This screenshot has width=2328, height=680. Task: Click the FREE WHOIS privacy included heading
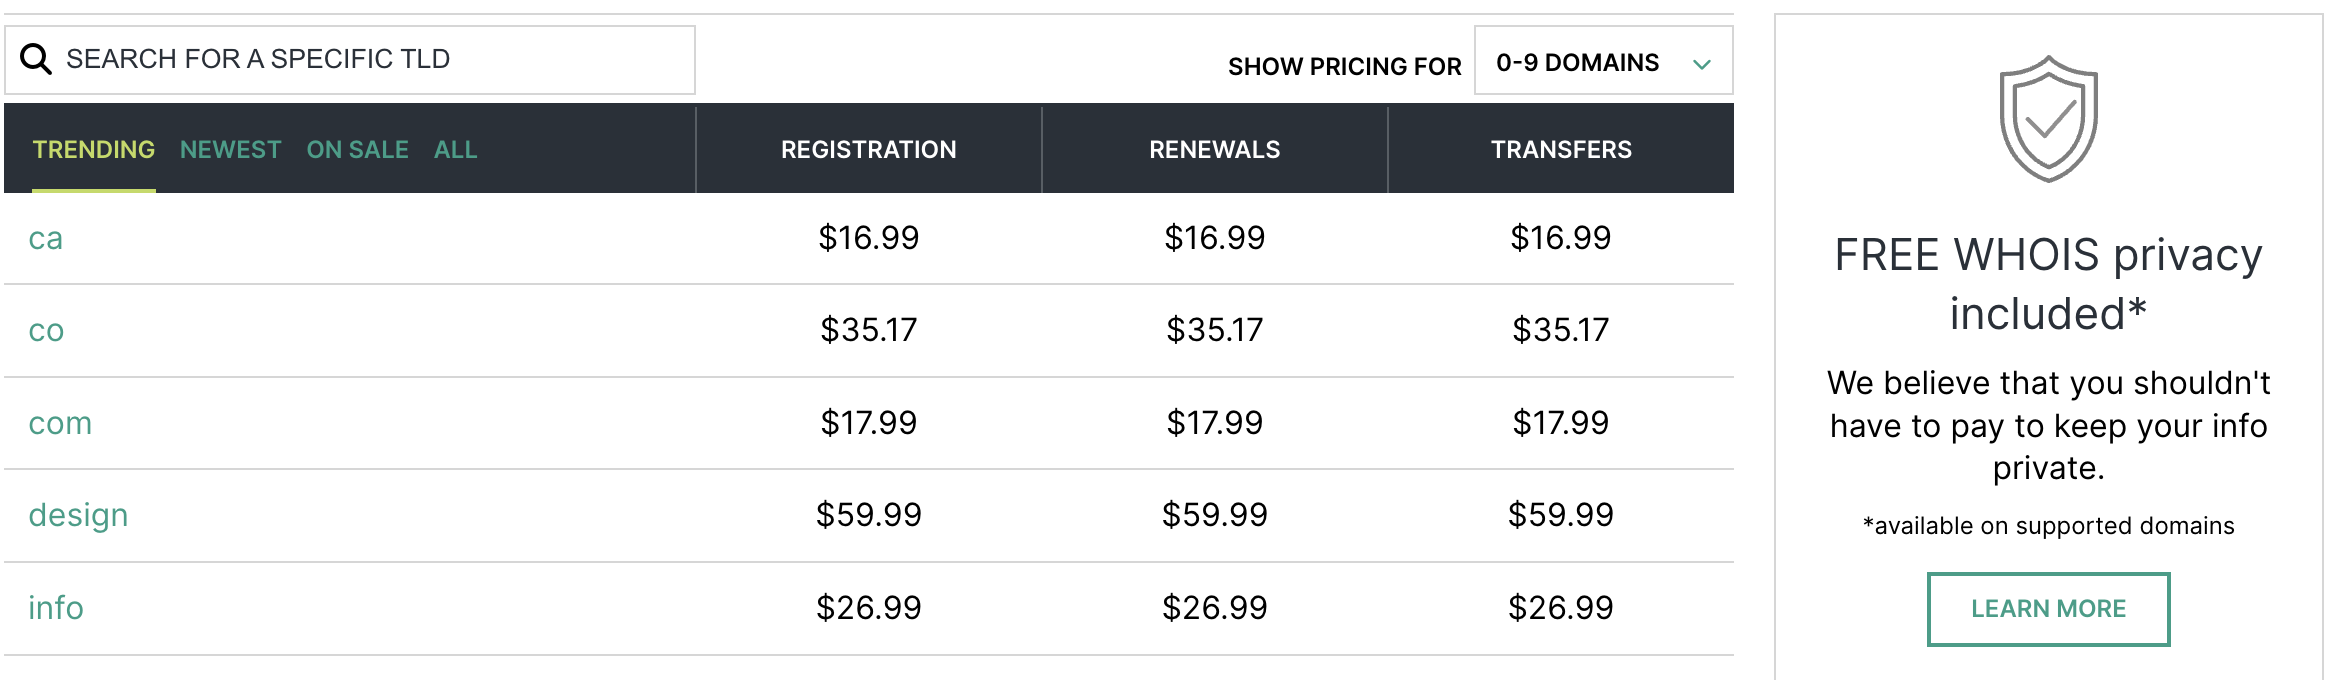2048,284
